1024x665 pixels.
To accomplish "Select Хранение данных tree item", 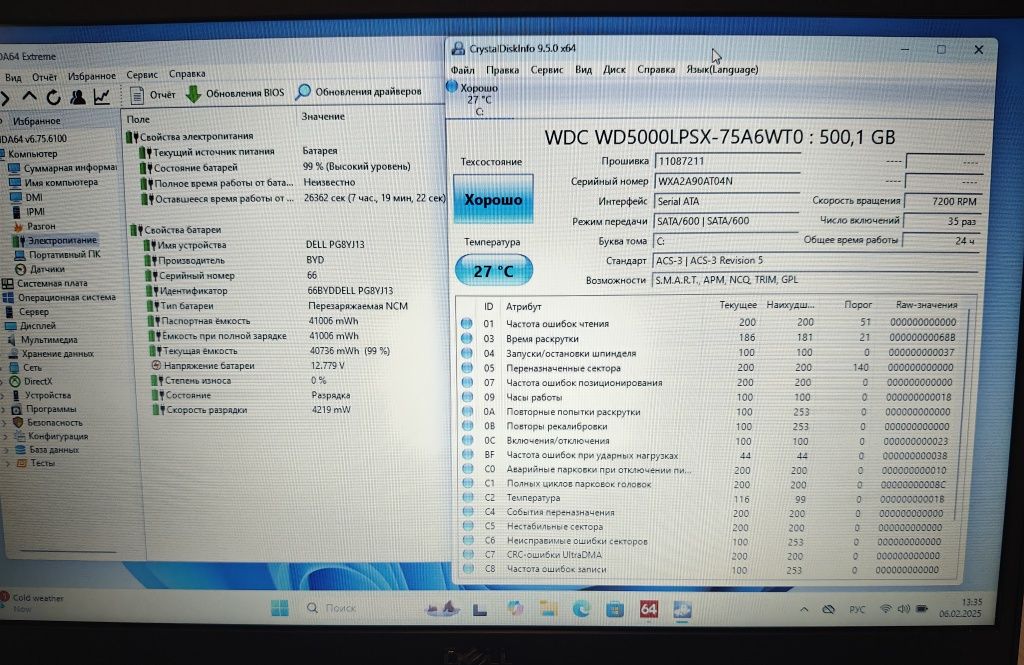I will click(x=50, y=353).
